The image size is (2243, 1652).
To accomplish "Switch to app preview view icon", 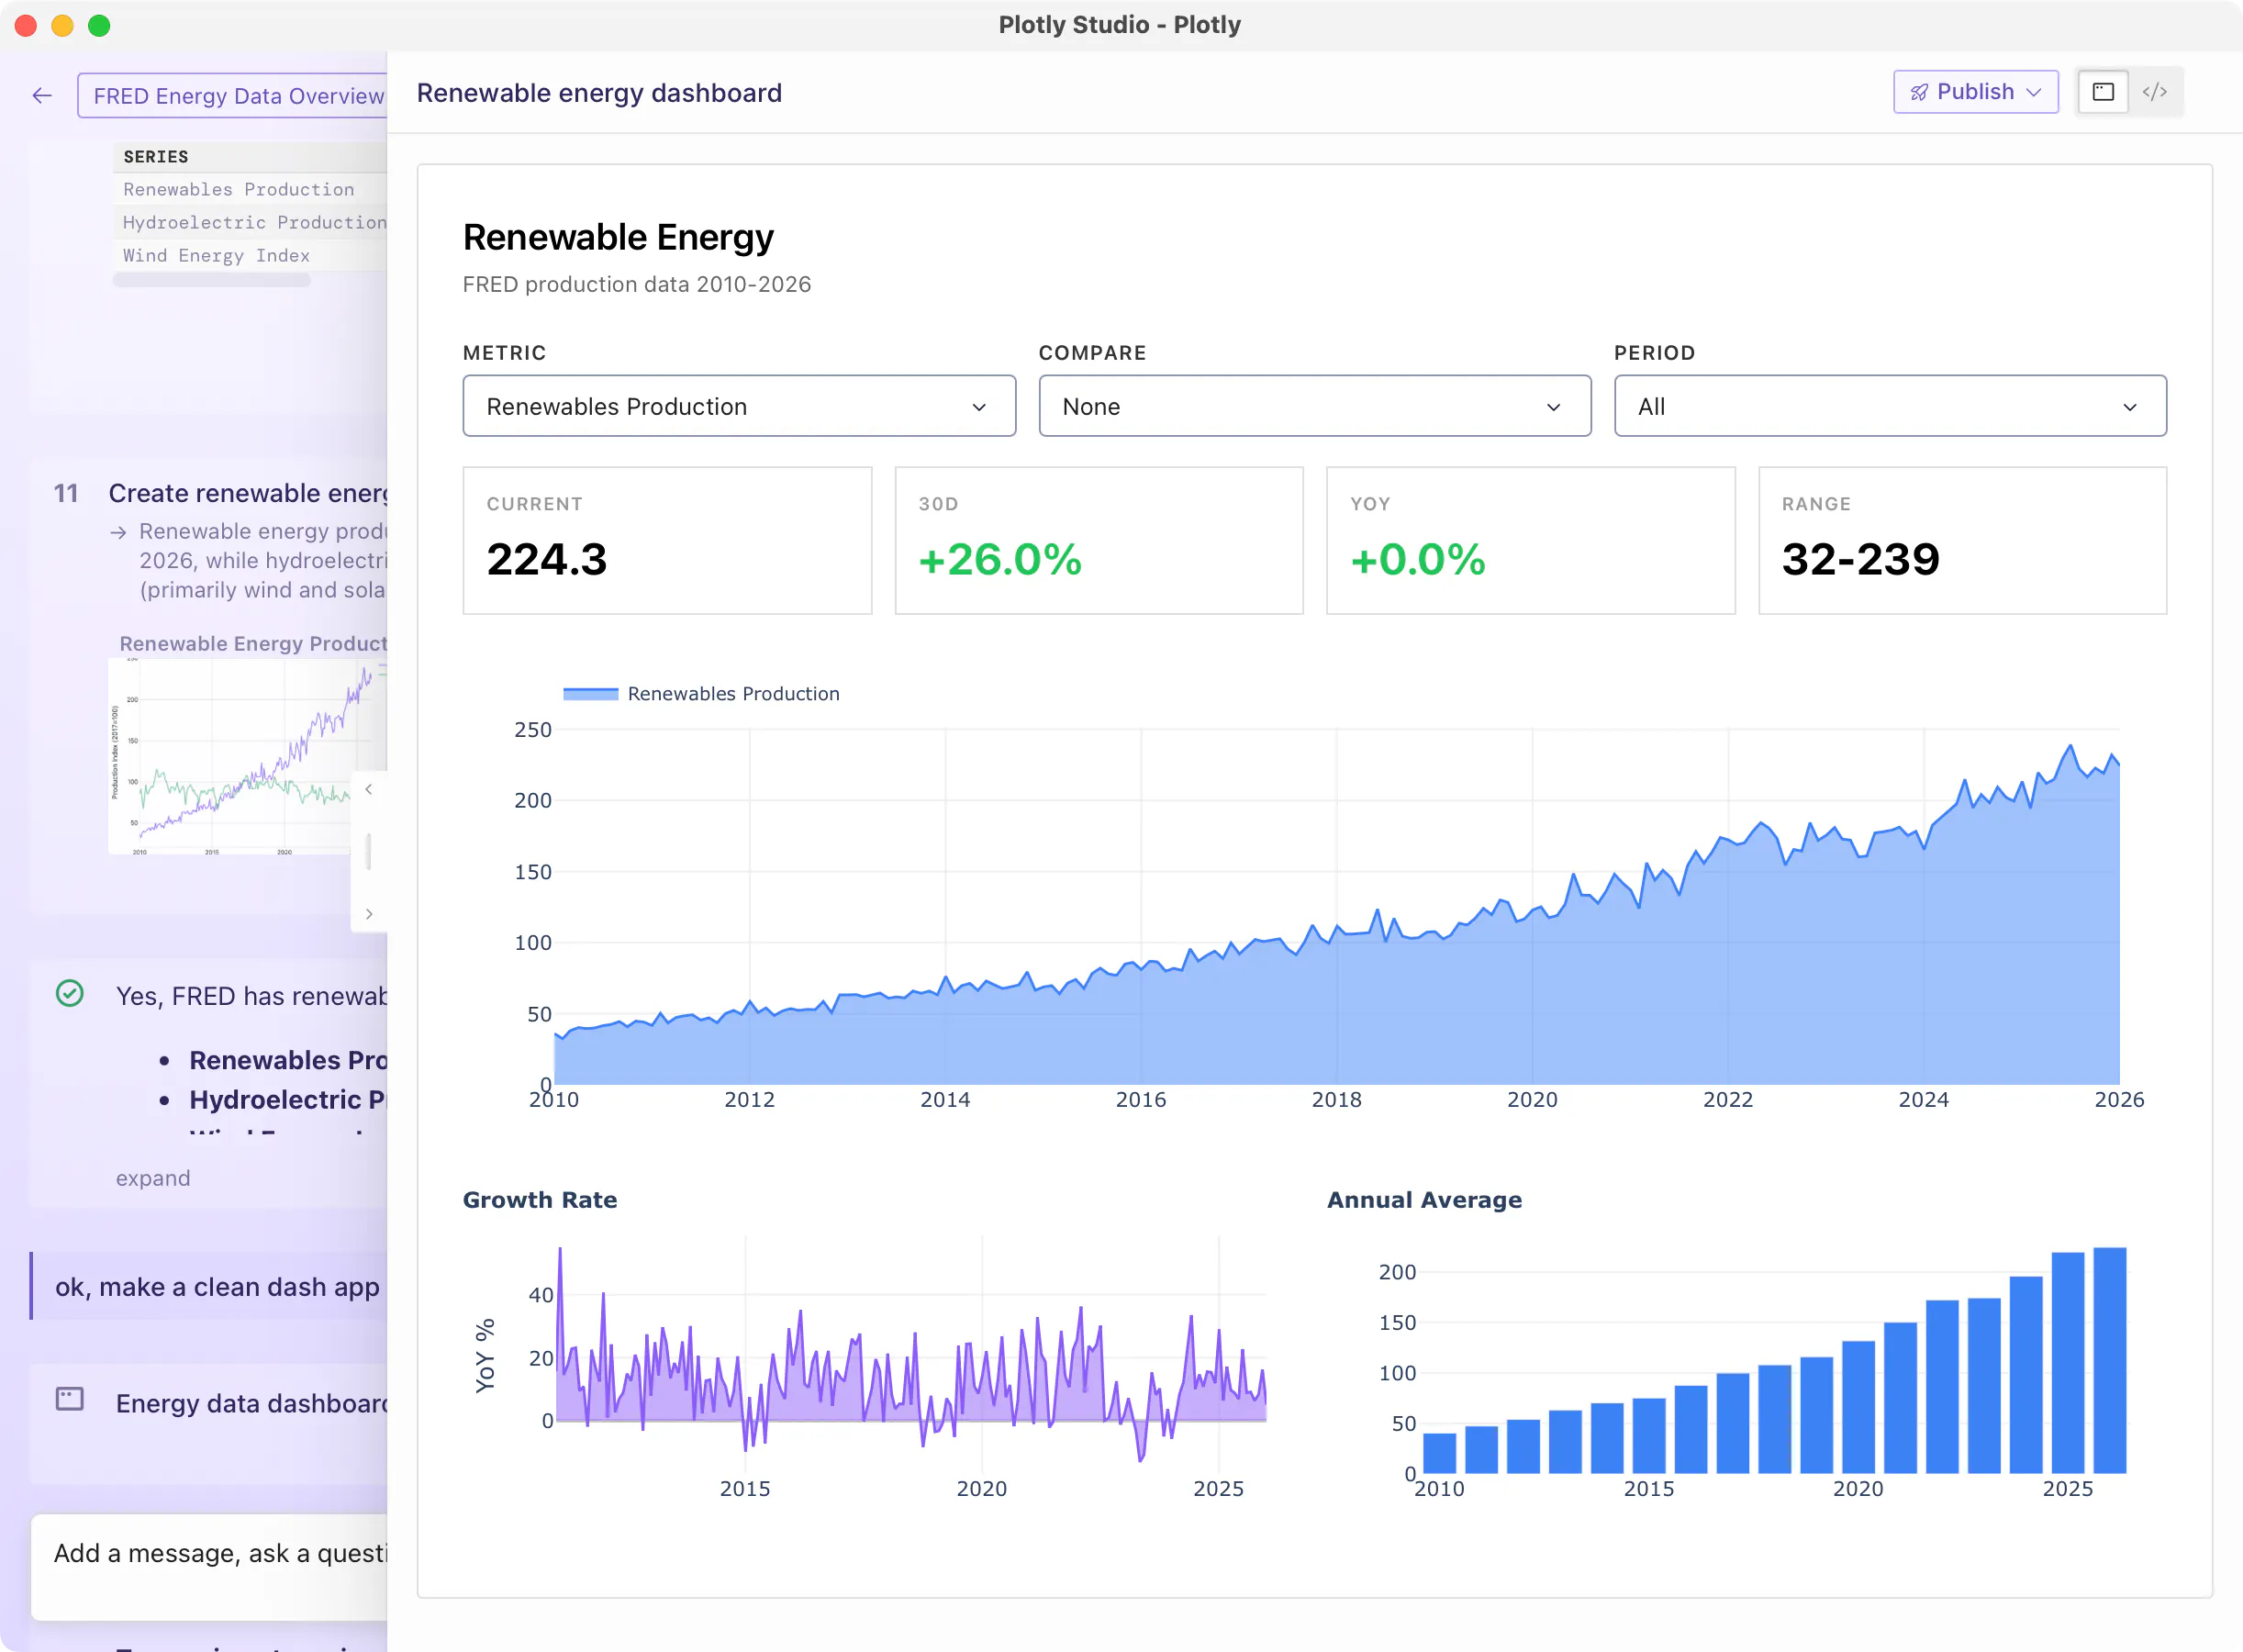I will [x=2103, y=92].
